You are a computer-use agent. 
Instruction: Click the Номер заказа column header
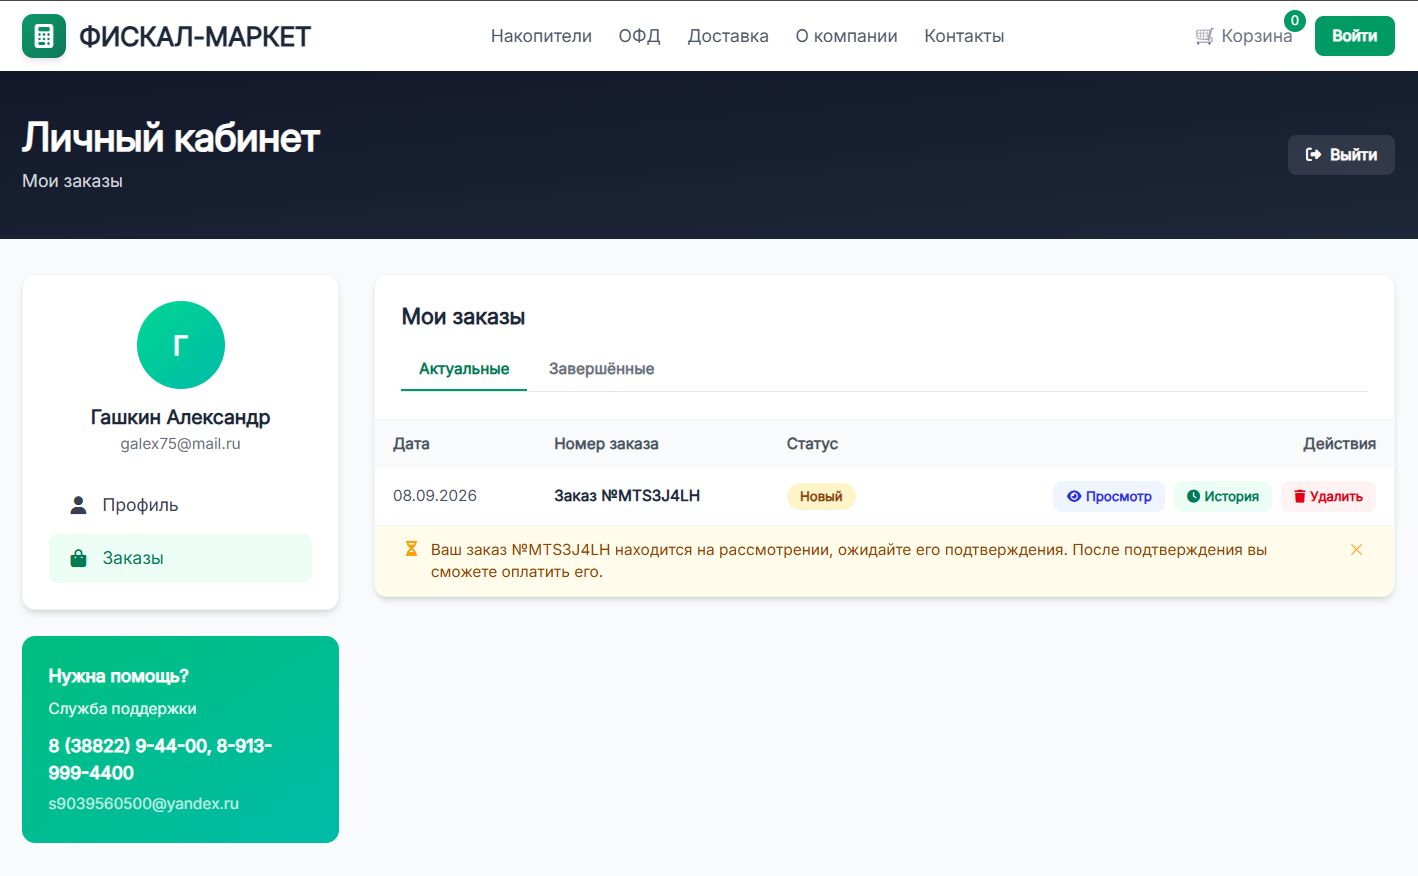(606, 444)
